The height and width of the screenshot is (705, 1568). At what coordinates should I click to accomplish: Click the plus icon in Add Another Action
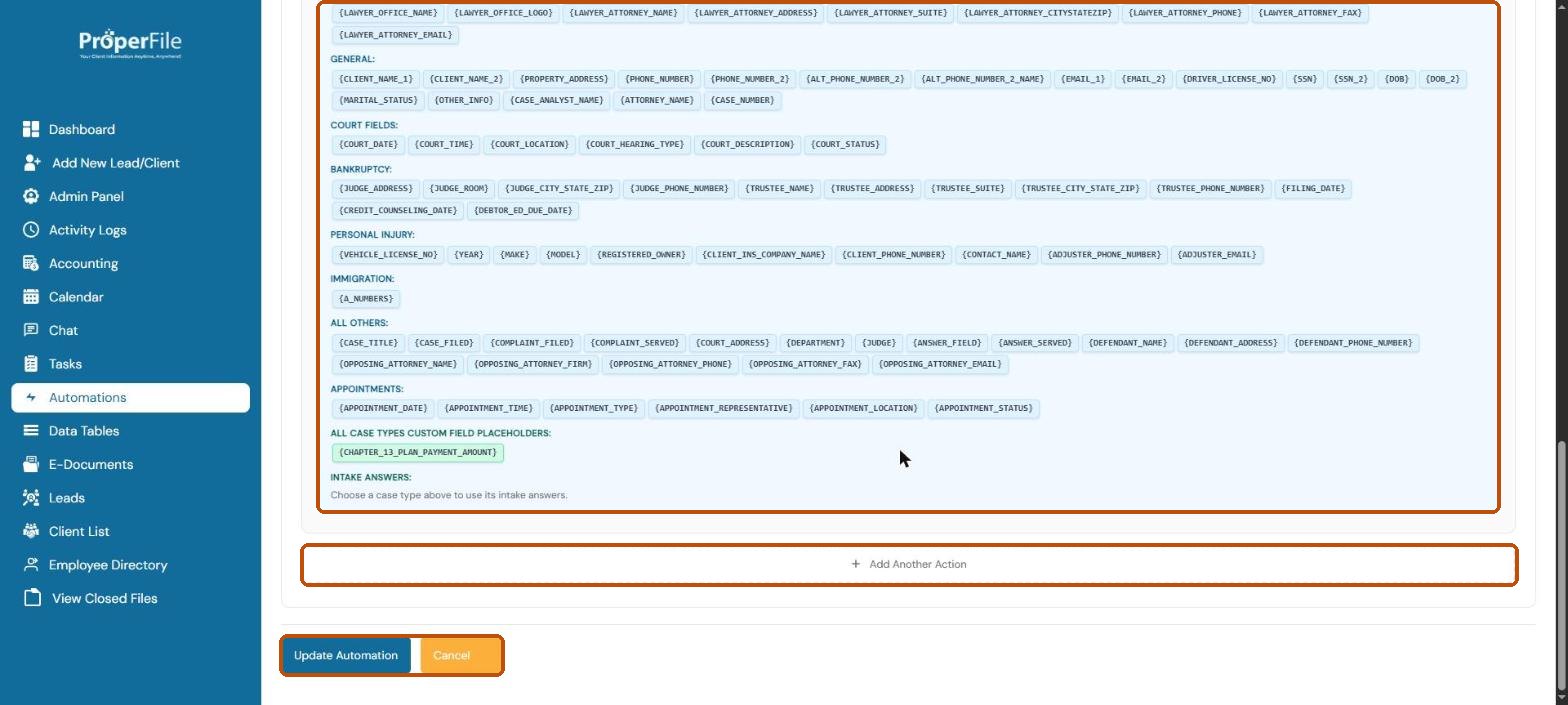855,564
